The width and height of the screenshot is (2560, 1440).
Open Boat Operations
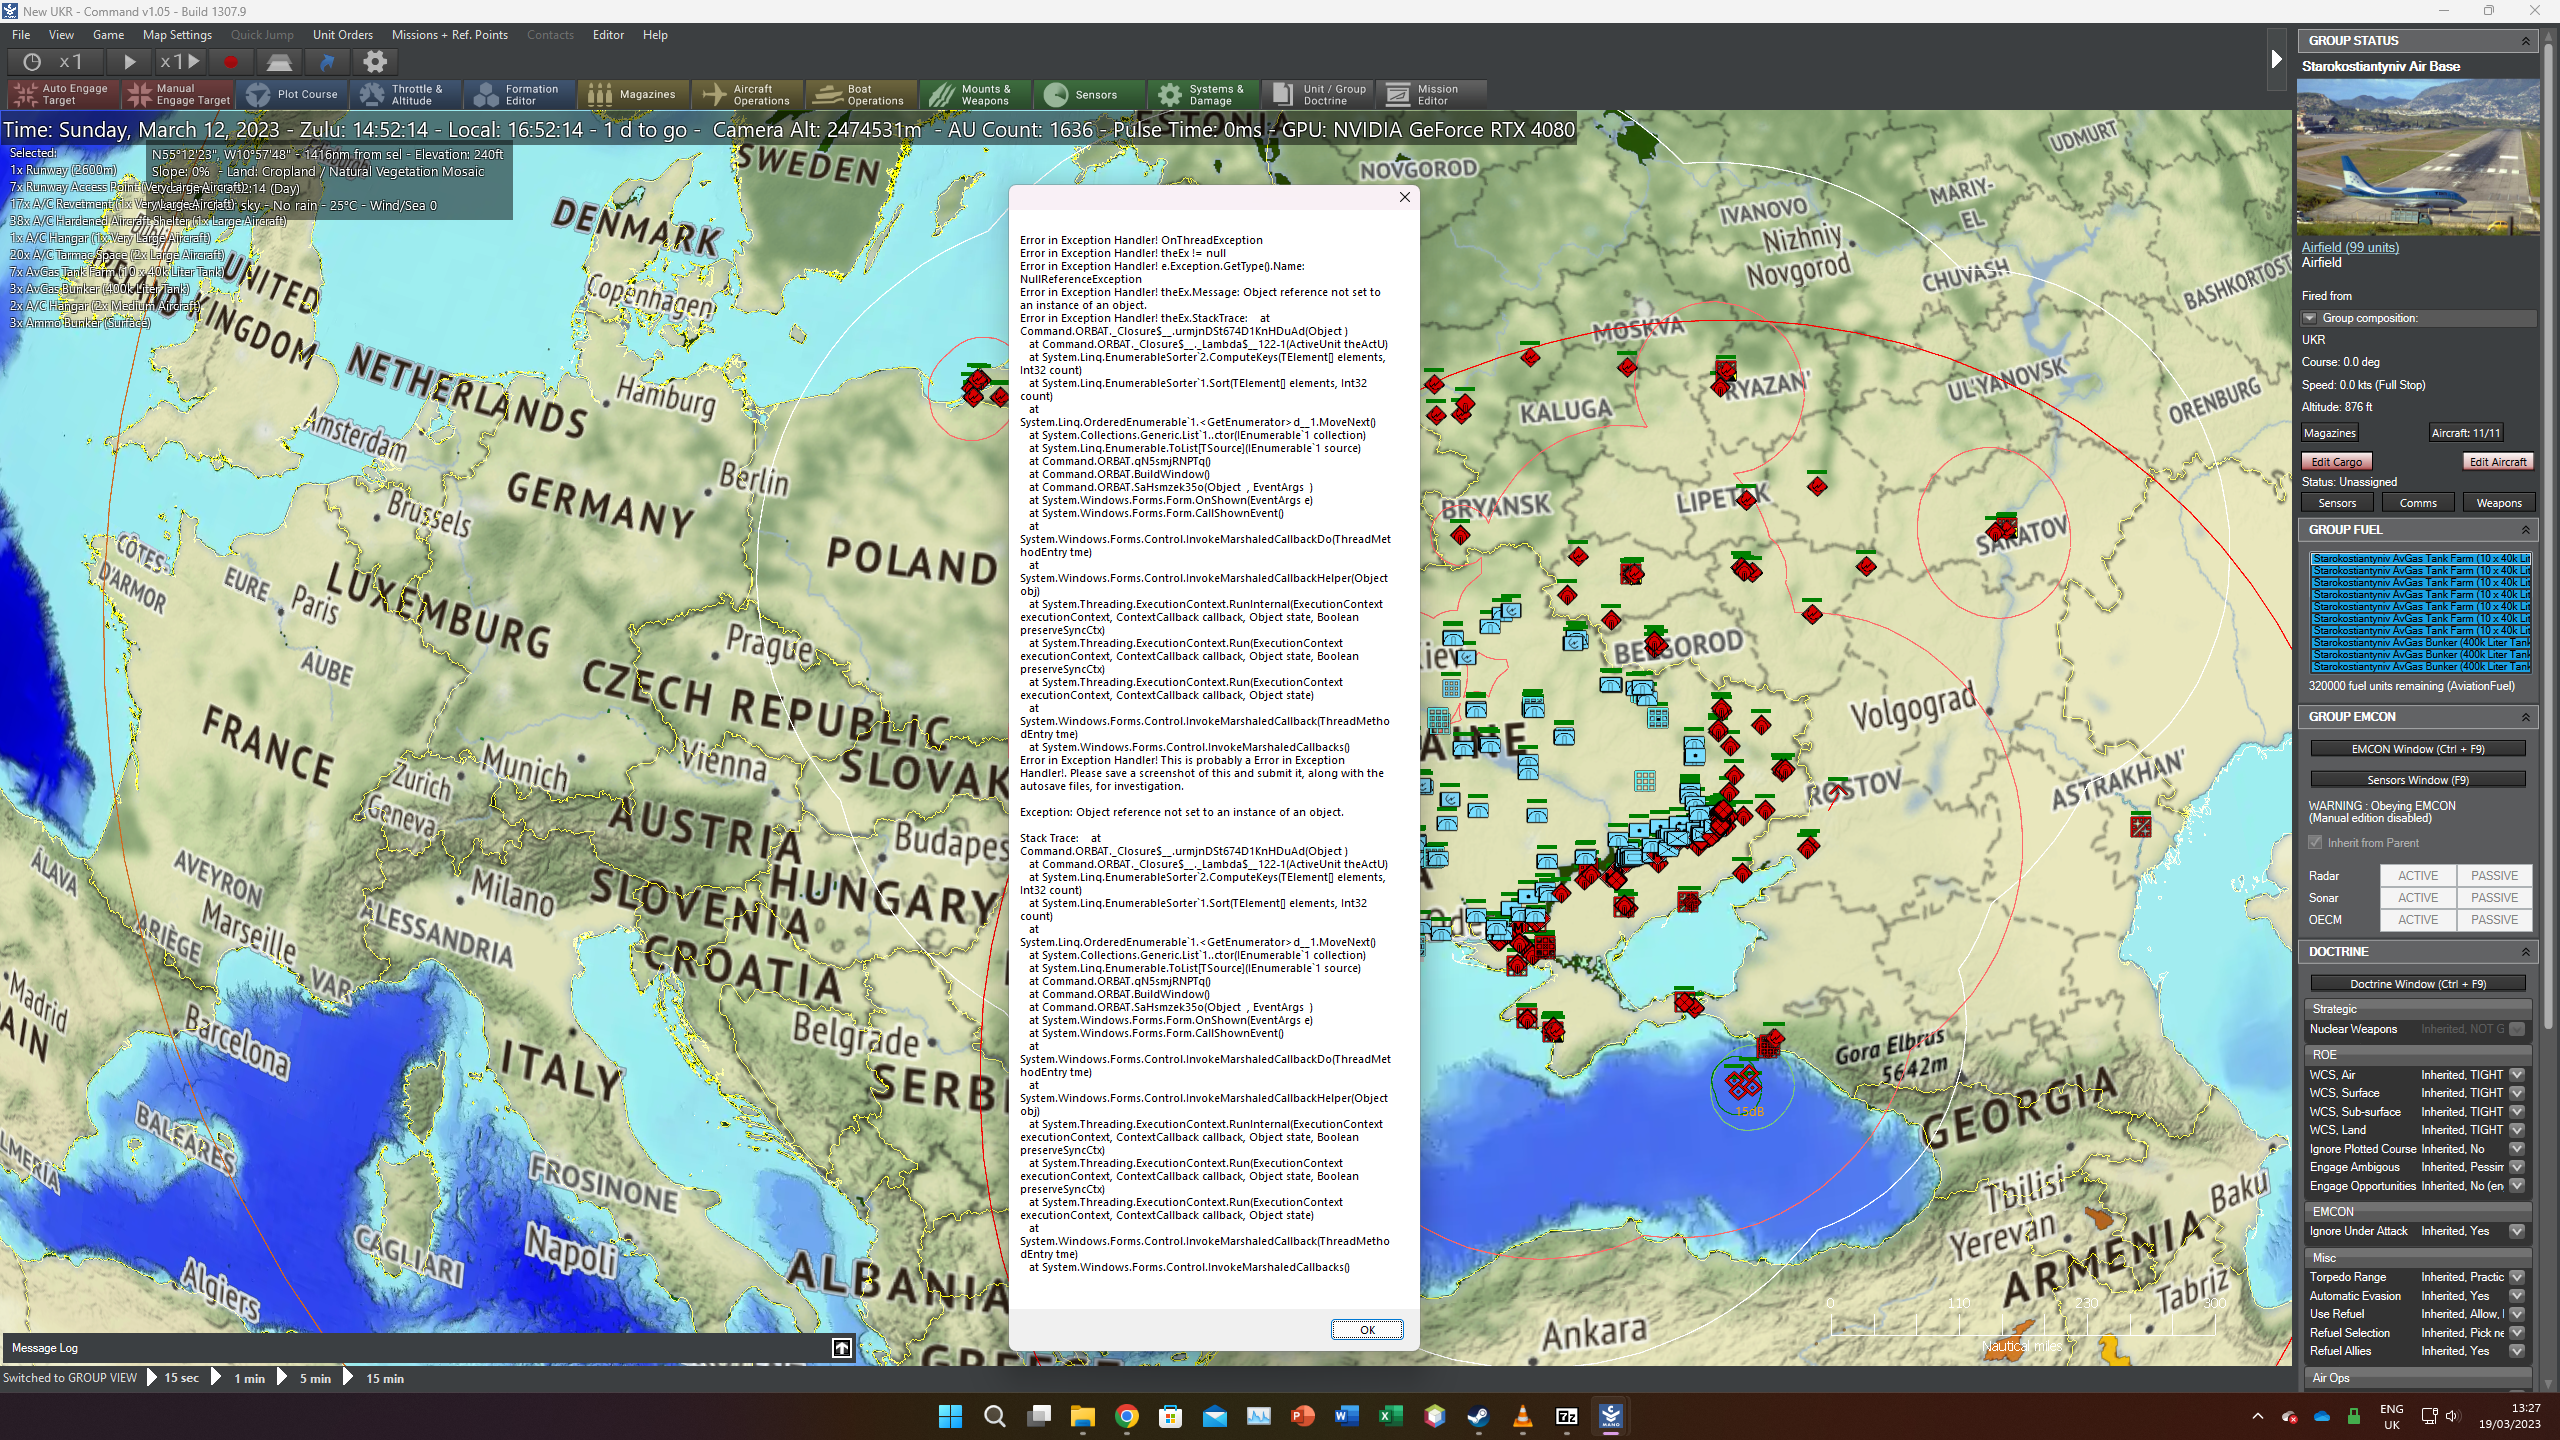pyautogui.click(x=862, y=94)
